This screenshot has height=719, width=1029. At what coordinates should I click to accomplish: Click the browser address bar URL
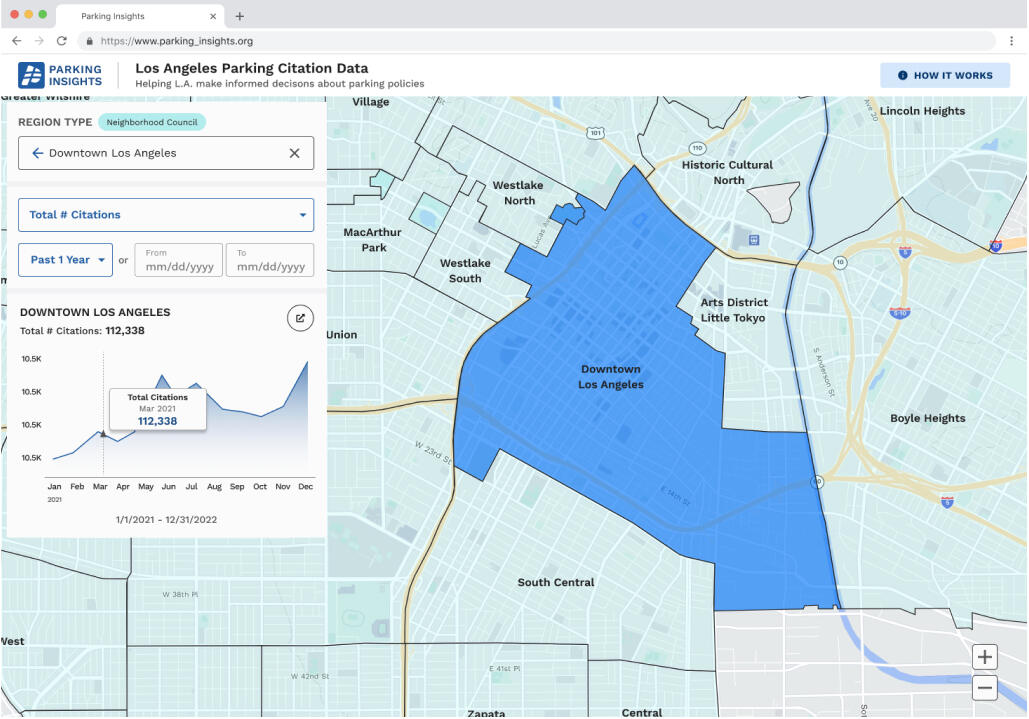click(x=176, y=41)
